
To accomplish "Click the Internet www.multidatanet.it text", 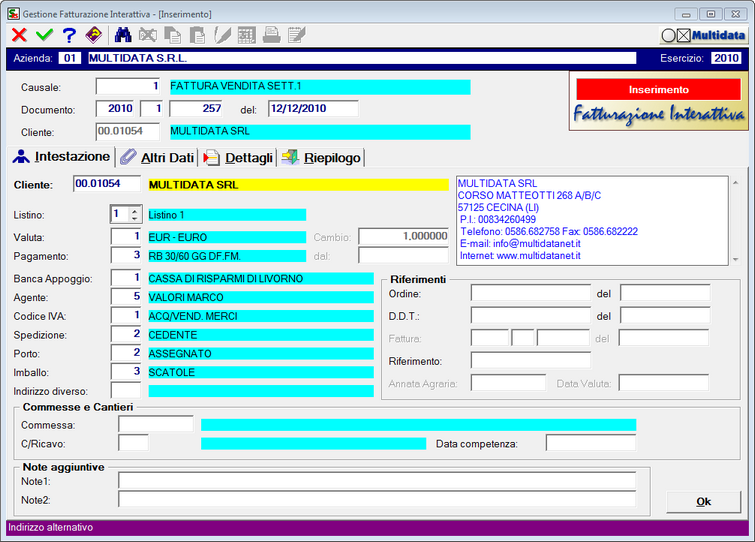I will pyautogui.click(x=520, y=256).
